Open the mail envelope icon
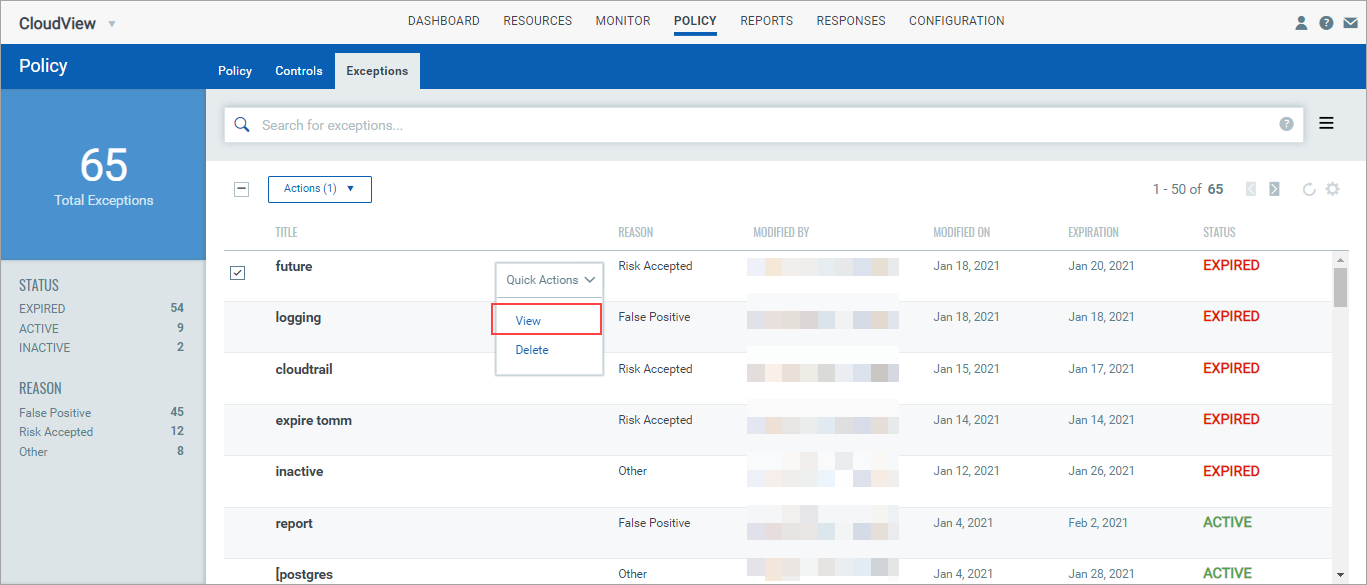 [x=1351, y=23]
